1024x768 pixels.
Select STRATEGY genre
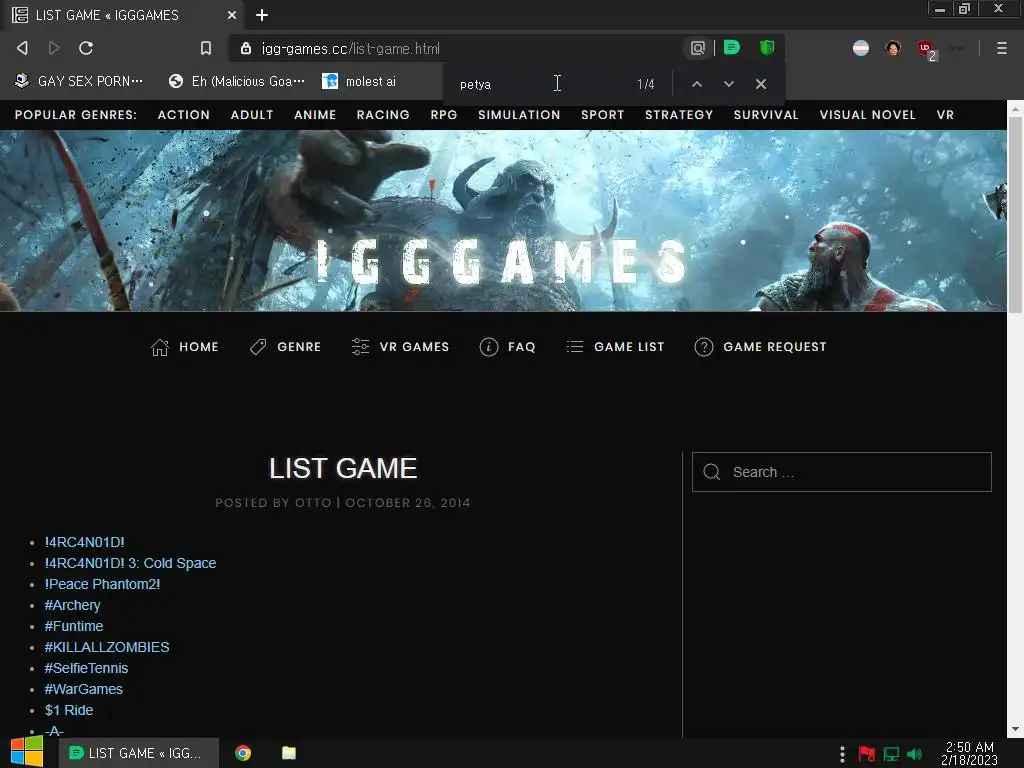click(x=679, y=115)
